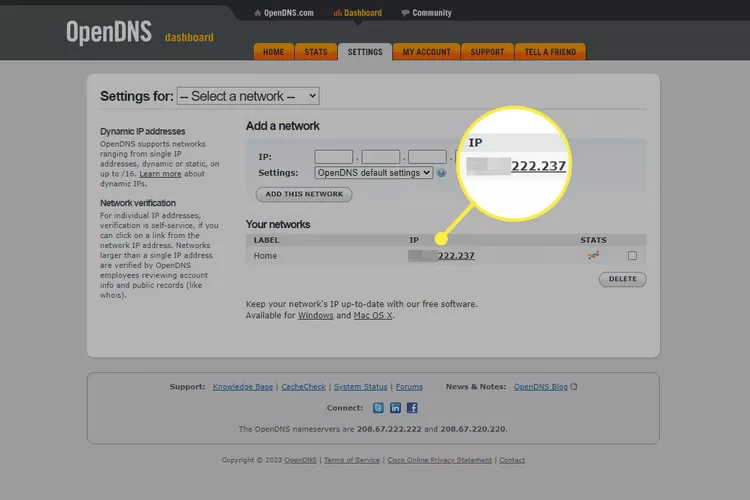Go to the HOME tab
The image size is (750, 500).
point(274,52)
